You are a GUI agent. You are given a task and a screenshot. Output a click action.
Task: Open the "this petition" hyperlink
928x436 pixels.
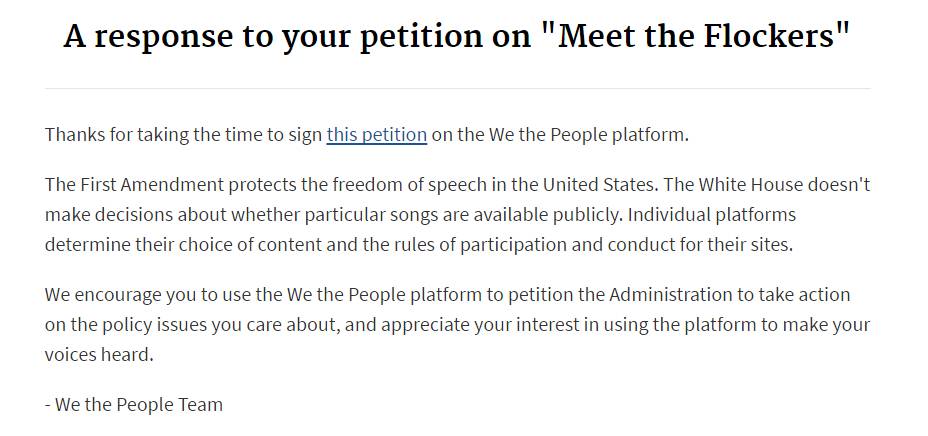tap(376, 135)
